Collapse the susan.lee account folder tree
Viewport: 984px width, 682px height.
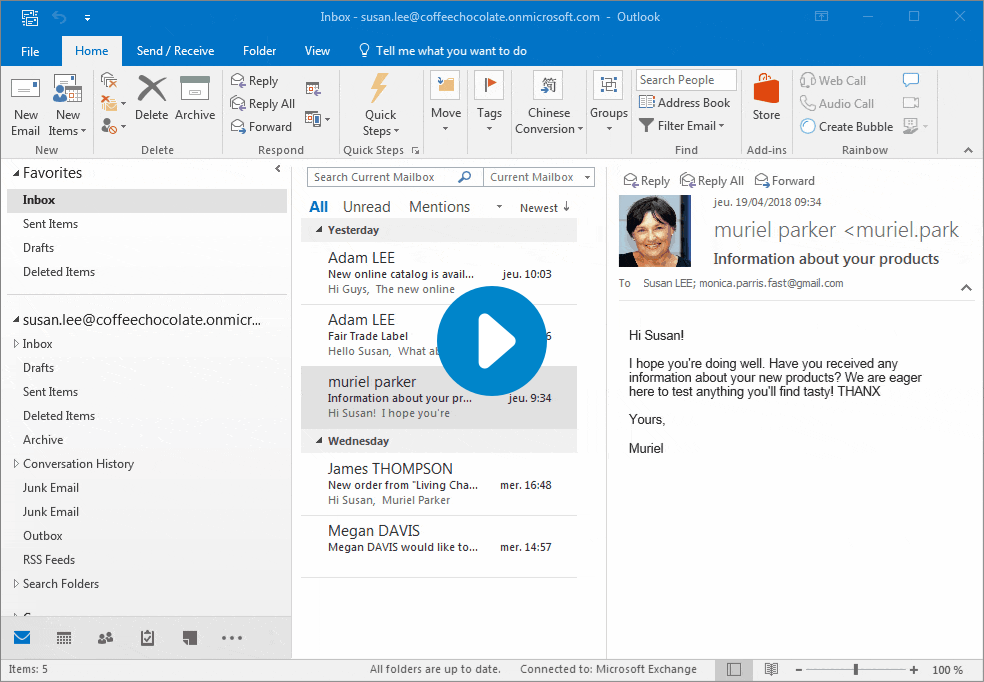[16, 320]
